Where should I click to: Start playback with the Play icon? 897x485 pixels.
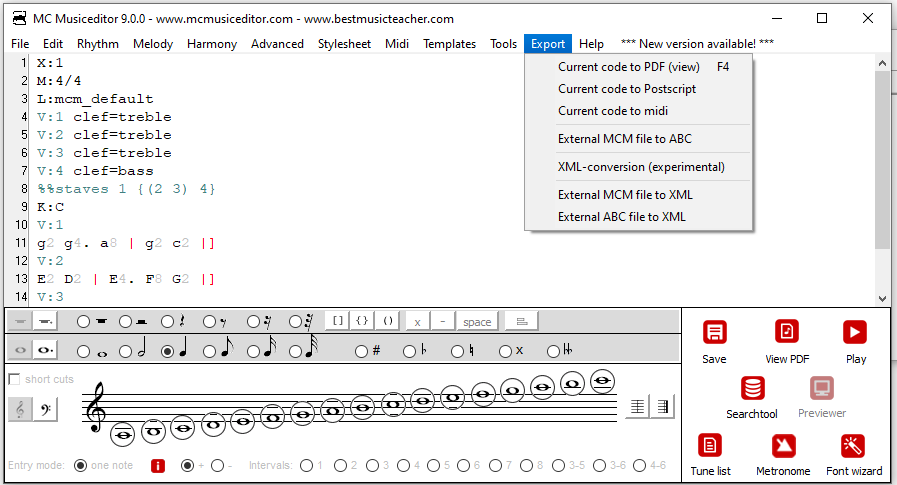(x=855, y=332)
